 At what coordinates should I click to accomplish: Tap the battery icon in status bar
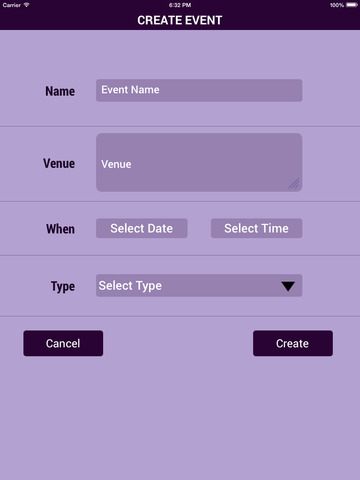point(352,5)
